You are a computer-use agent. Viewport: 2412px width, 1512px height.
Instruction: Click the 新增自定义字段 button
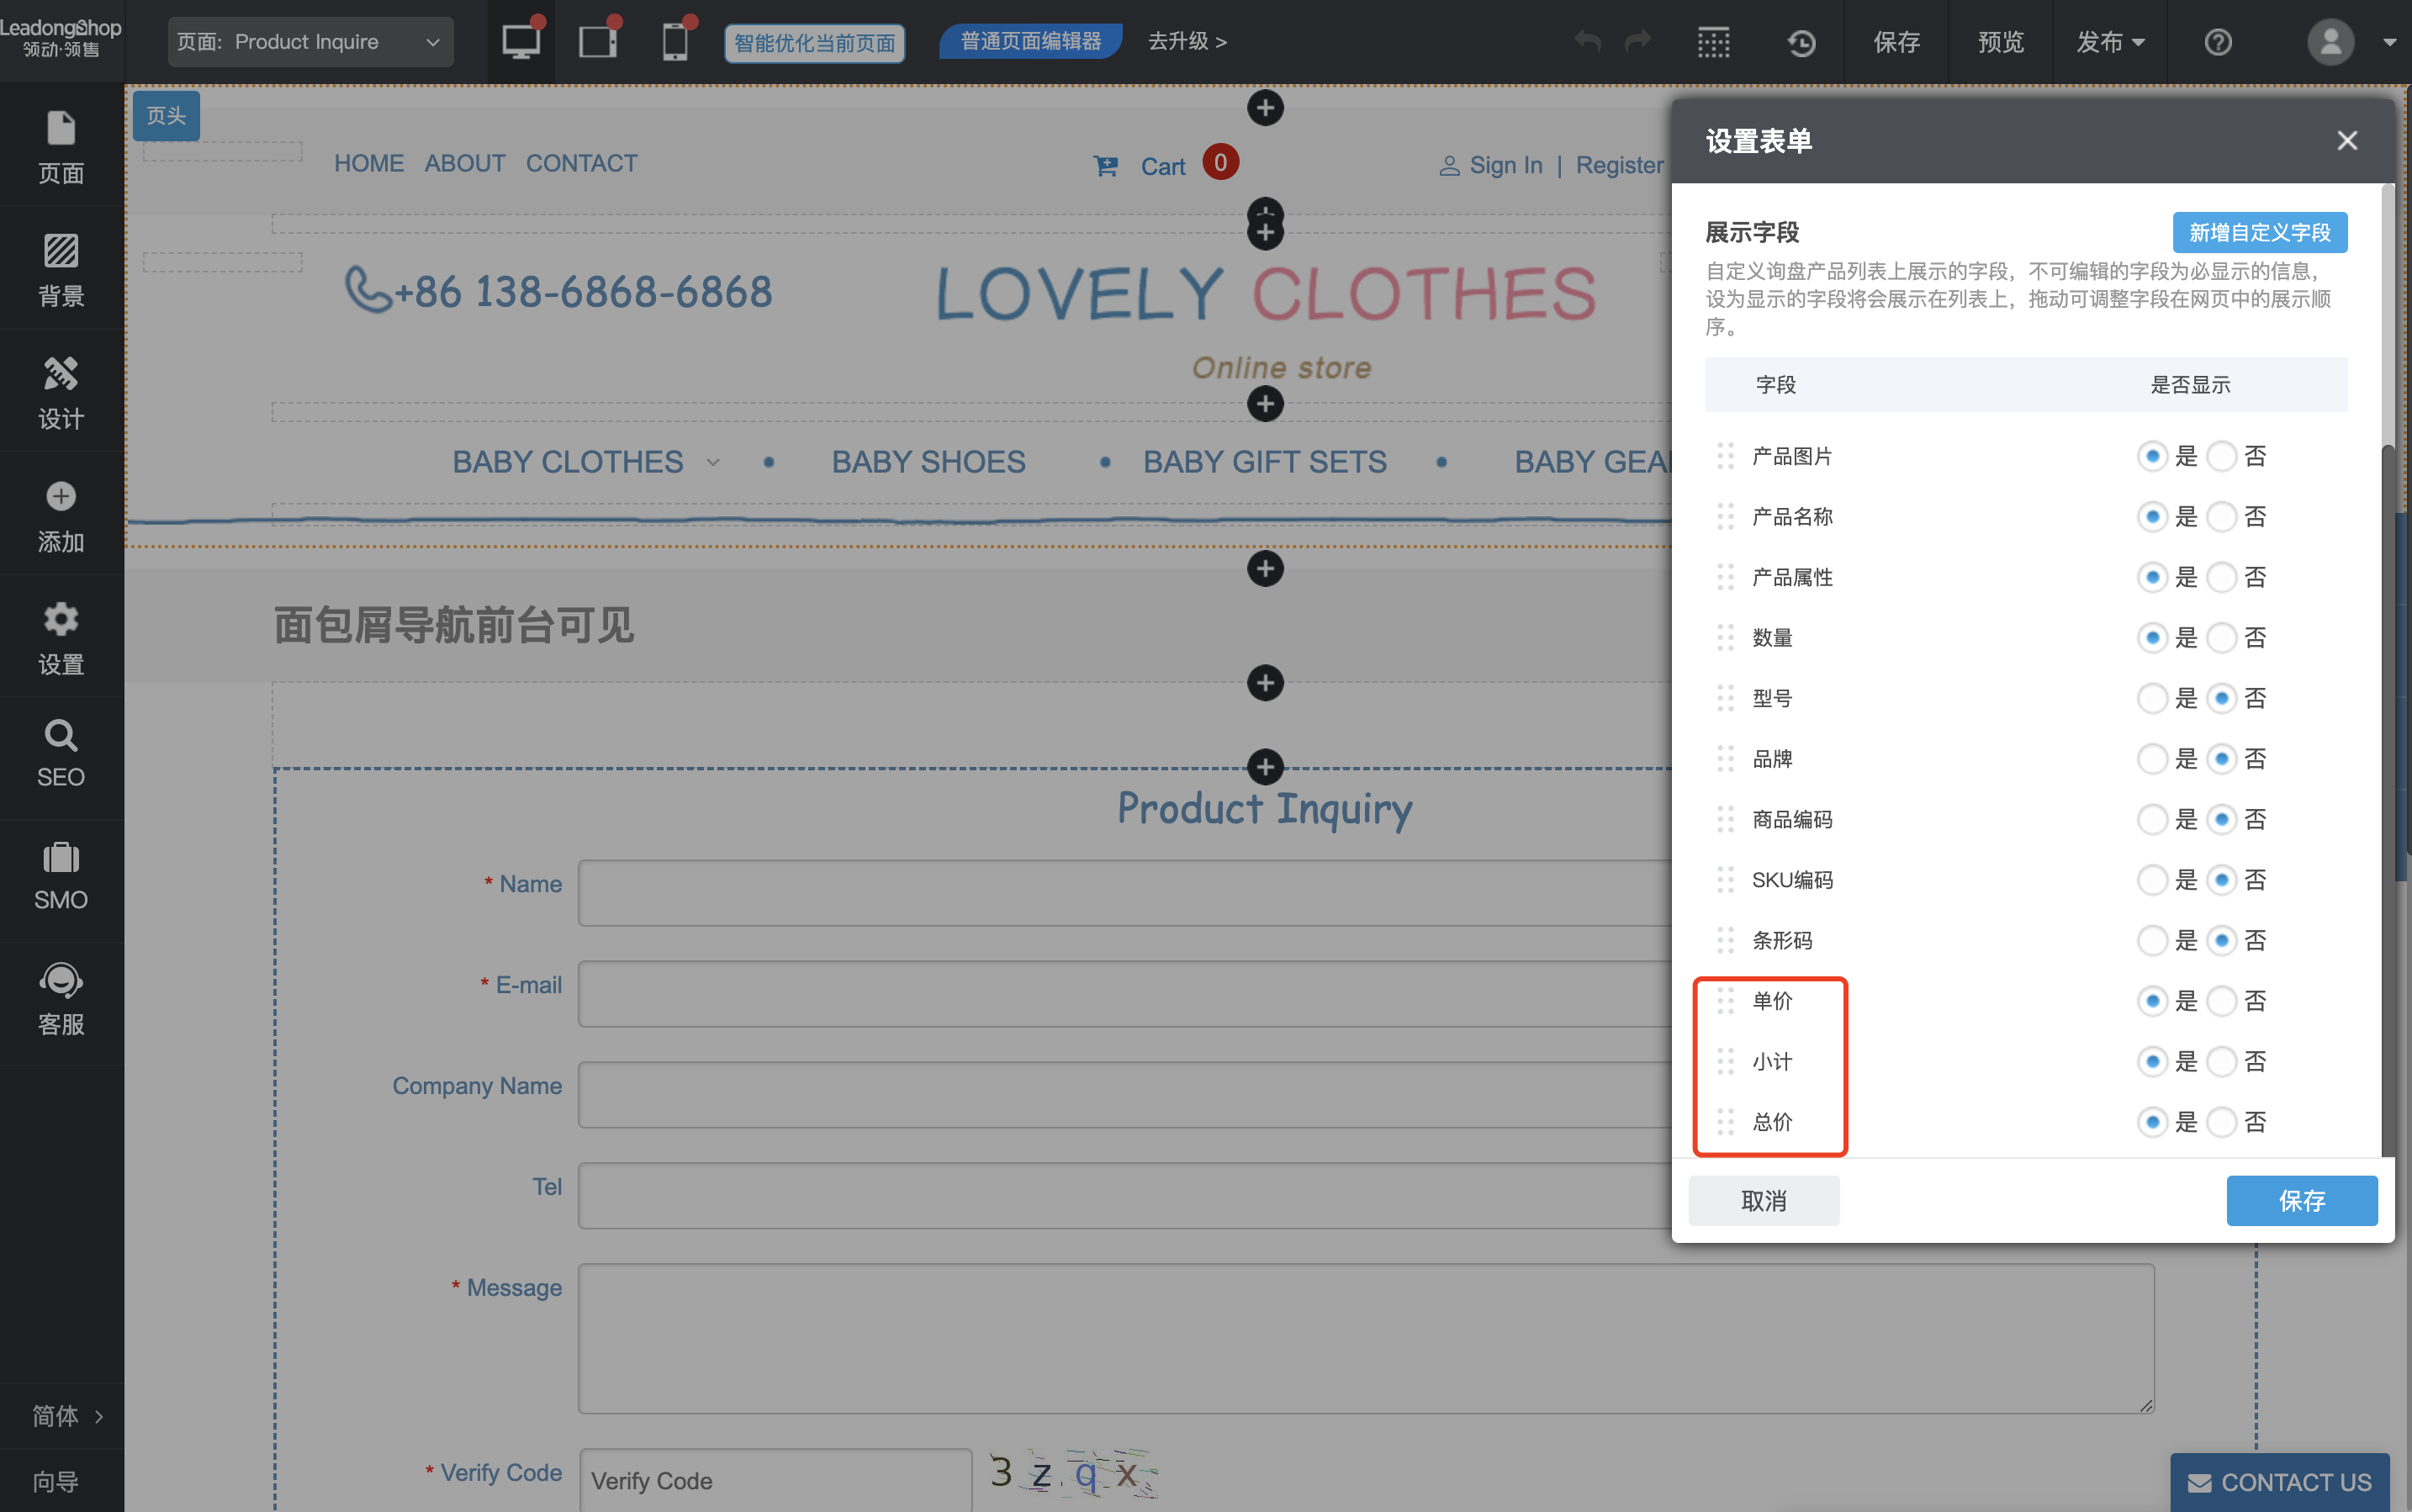2259,232
